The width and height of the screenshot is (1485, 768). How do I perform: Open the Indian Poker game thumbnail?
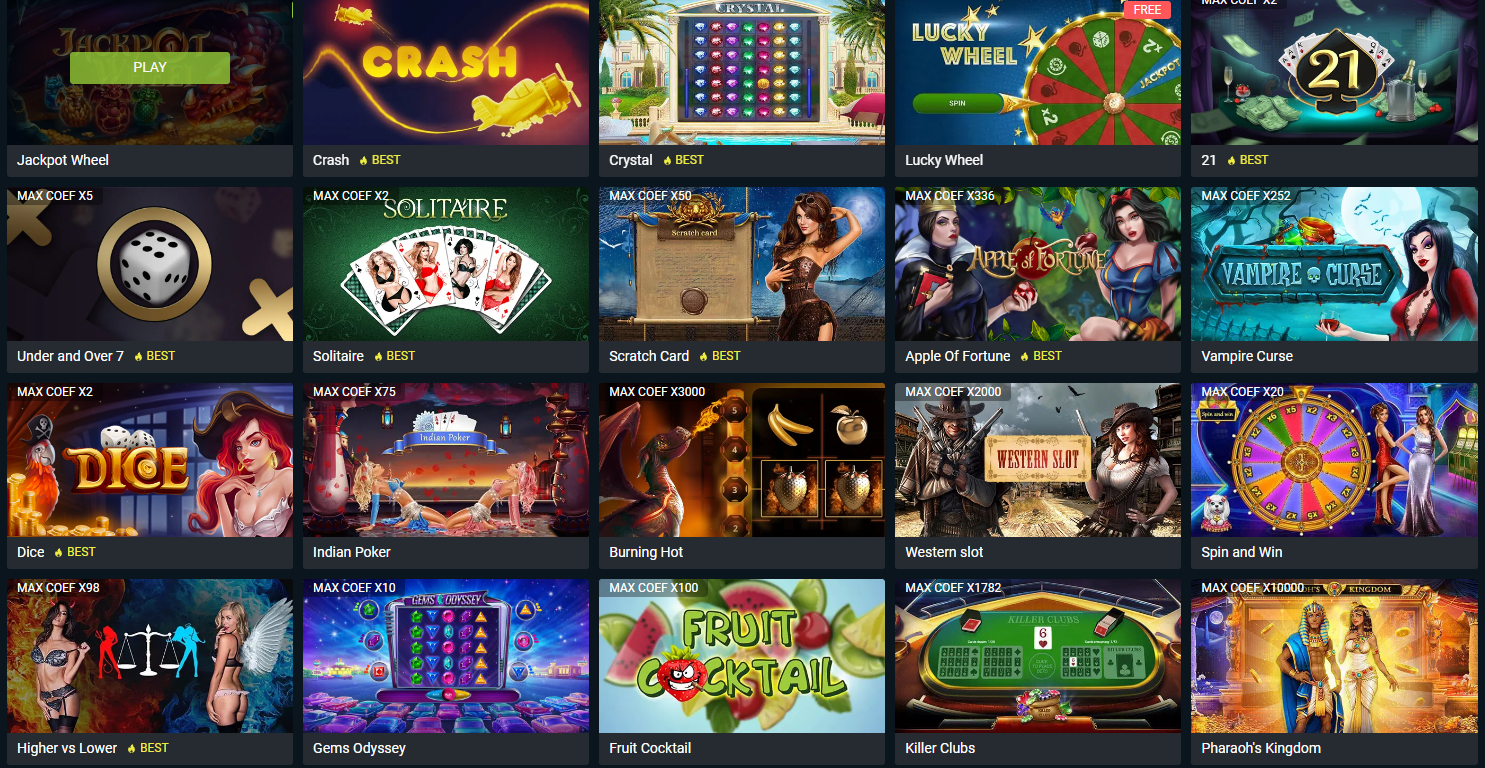[x=446, y=460]
